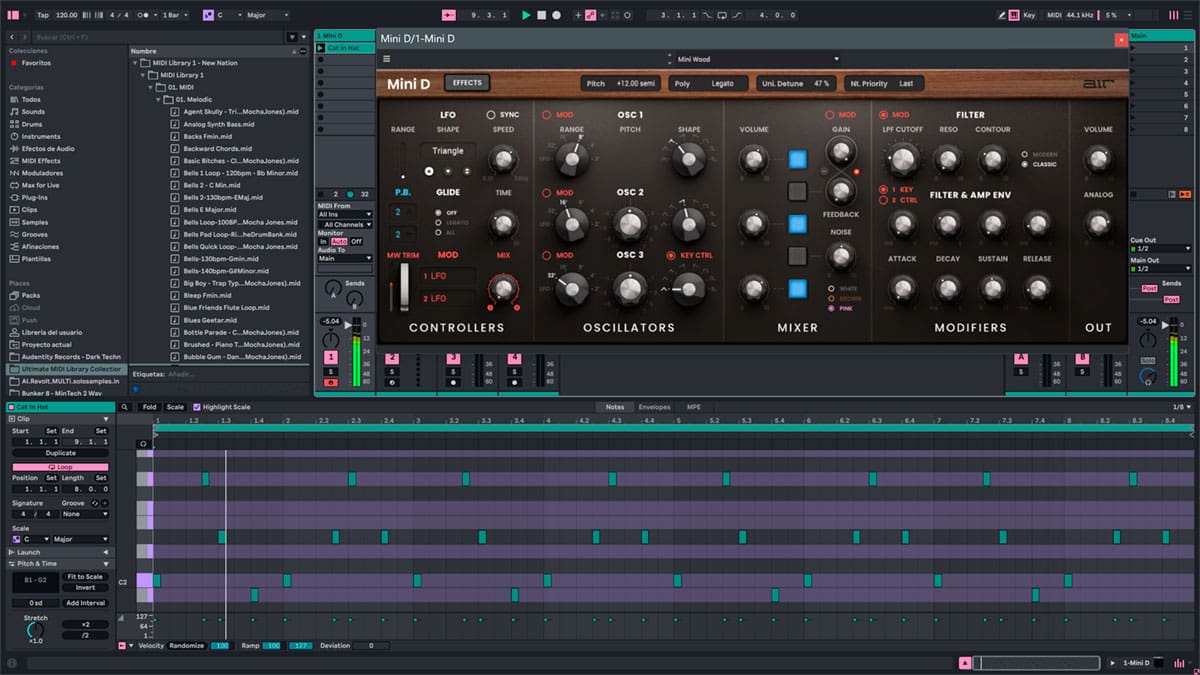Select Samples category in browser

click(35, 222)
